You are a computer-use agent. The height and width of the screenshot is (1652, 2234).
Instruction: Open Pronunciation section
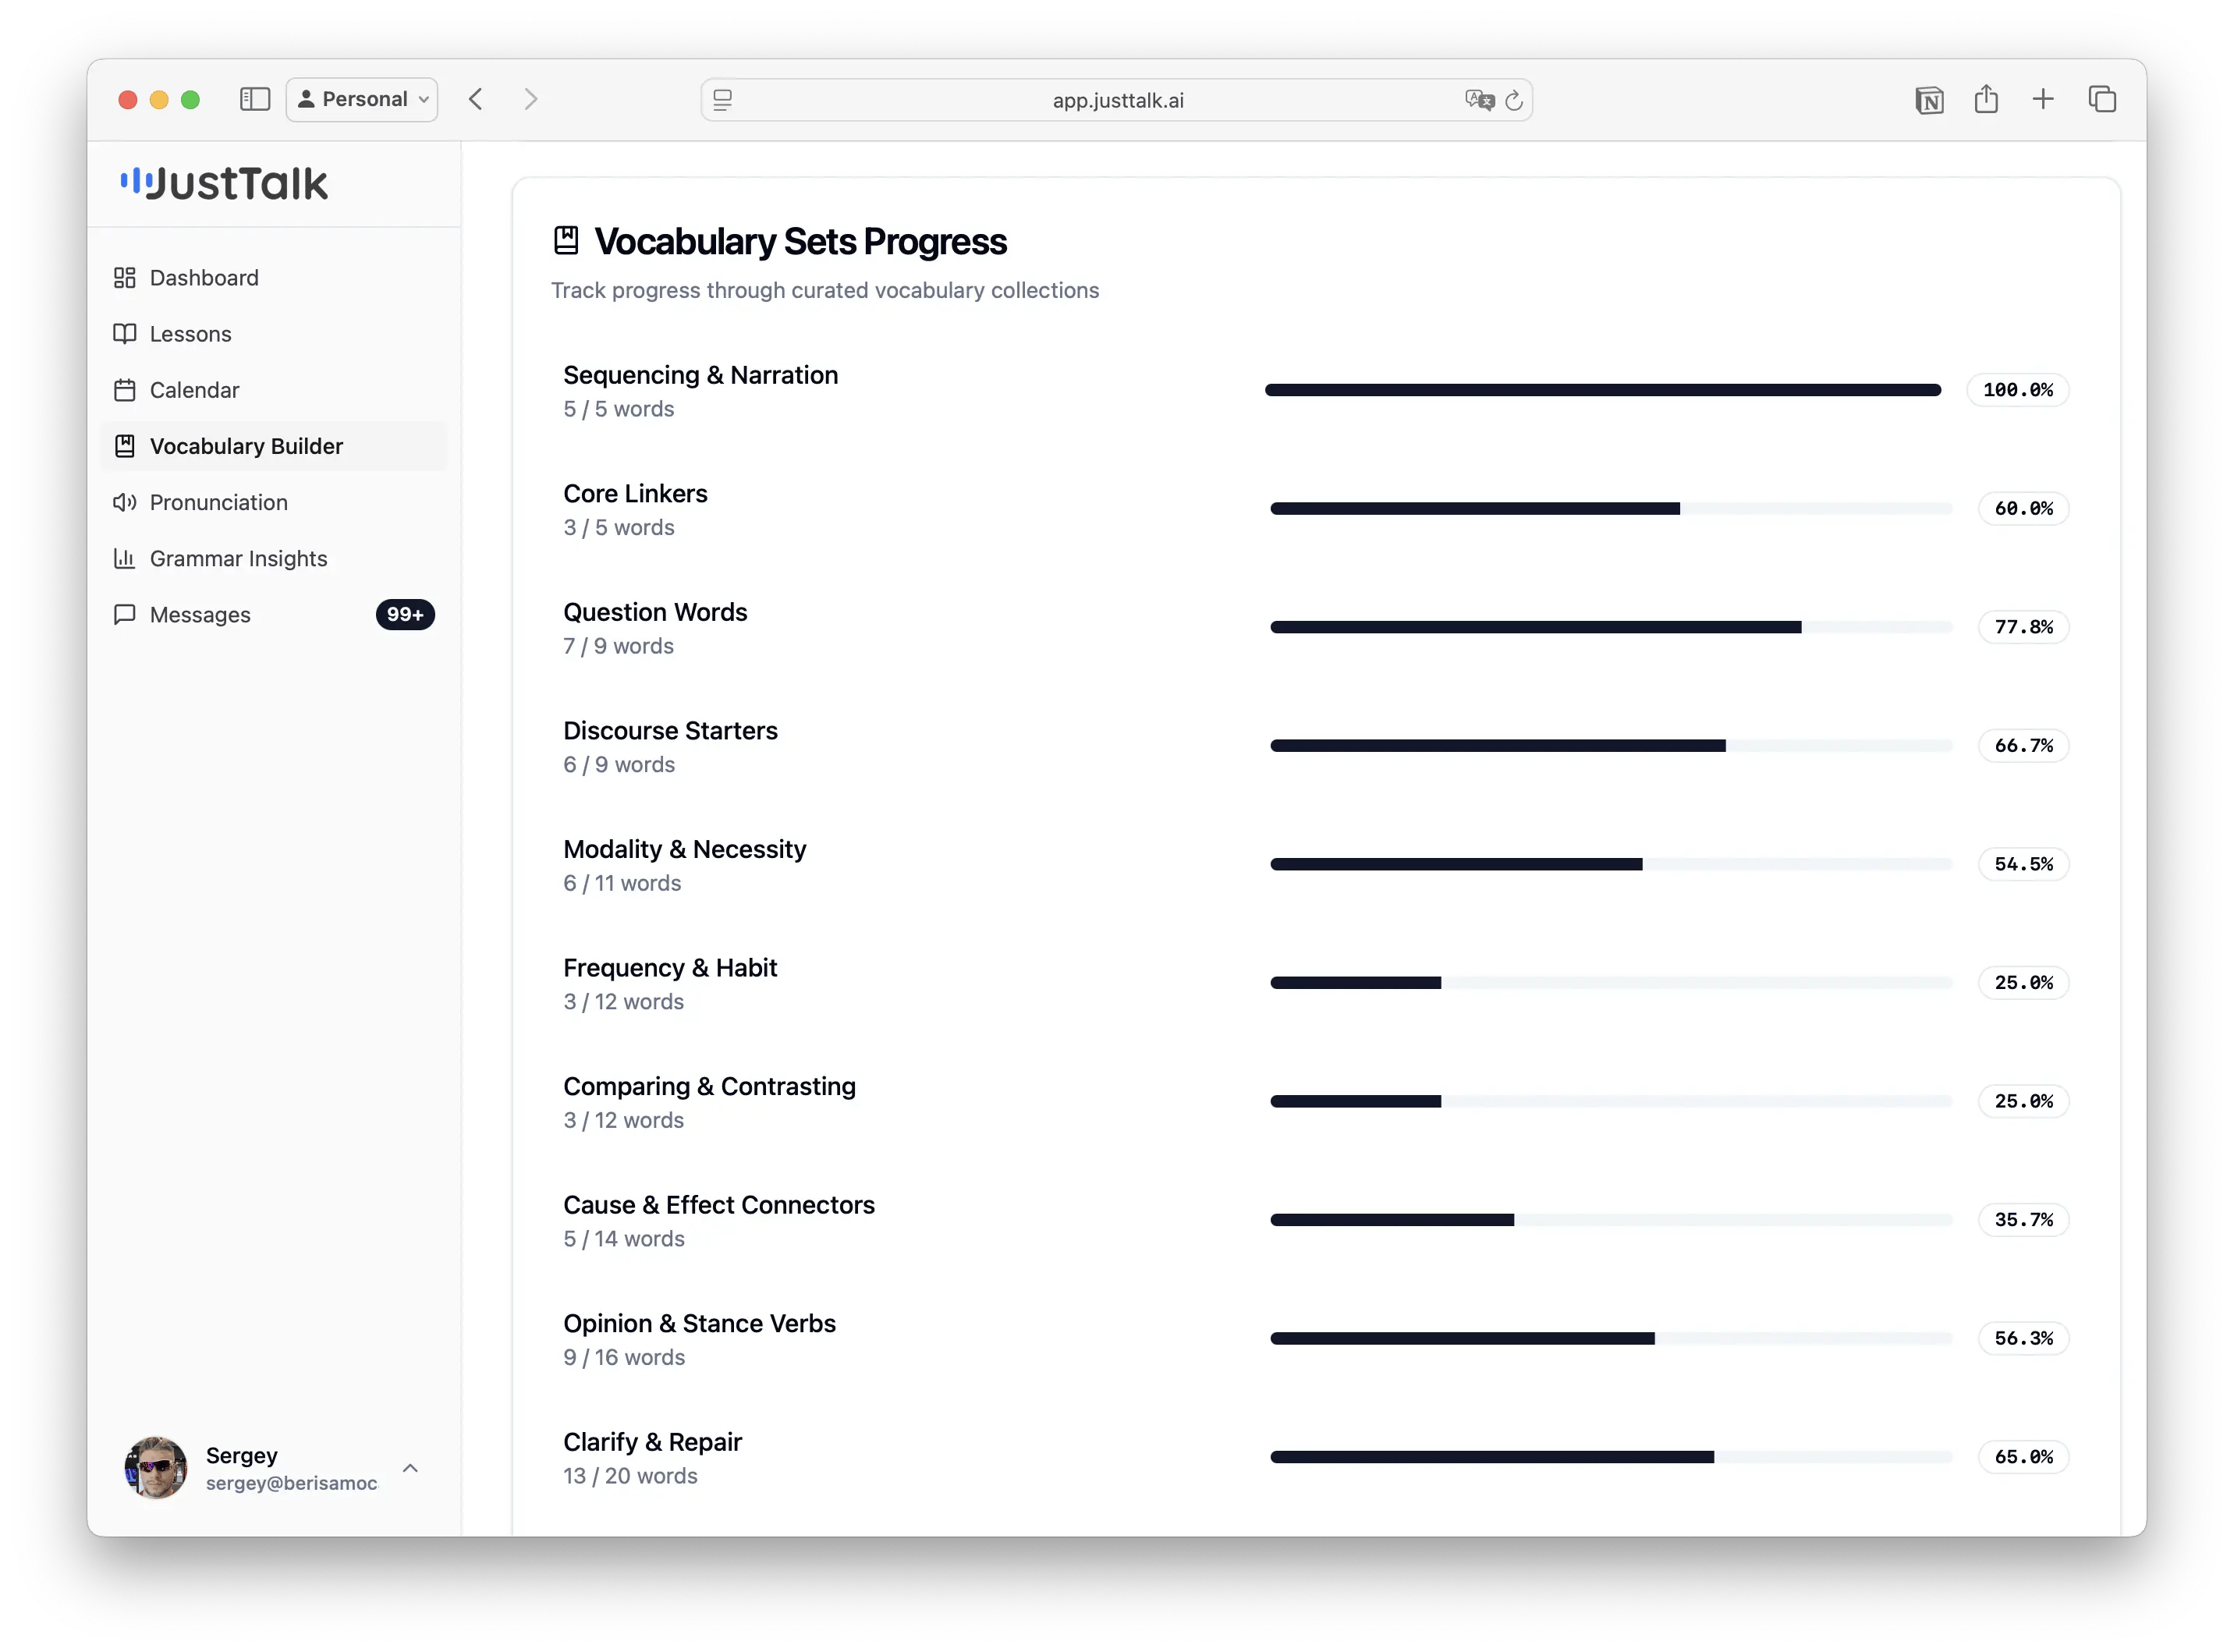[x=273, y=502]
